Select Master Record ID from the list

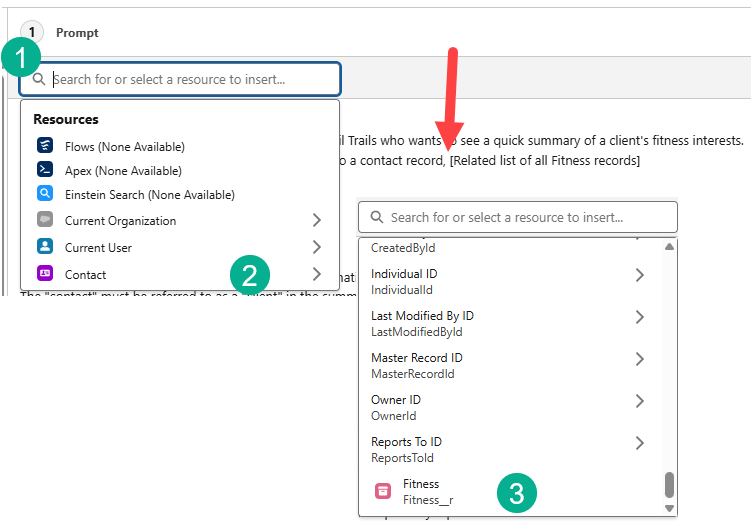coord(416,365)
